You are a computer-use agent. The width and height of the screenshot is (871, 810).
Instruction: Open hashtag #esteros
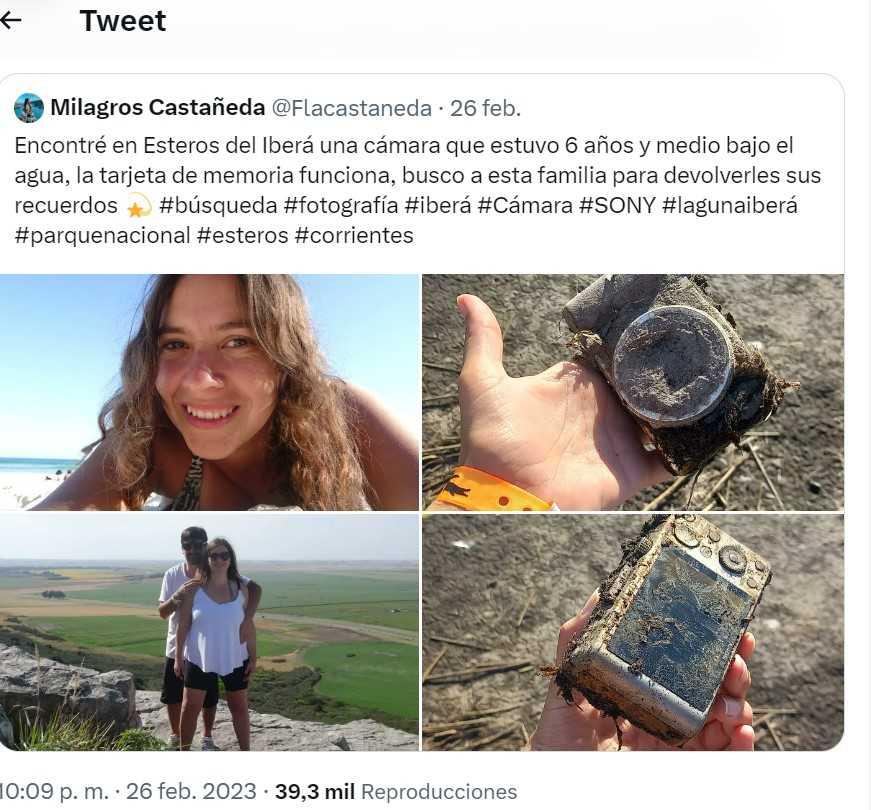point(243,235)
